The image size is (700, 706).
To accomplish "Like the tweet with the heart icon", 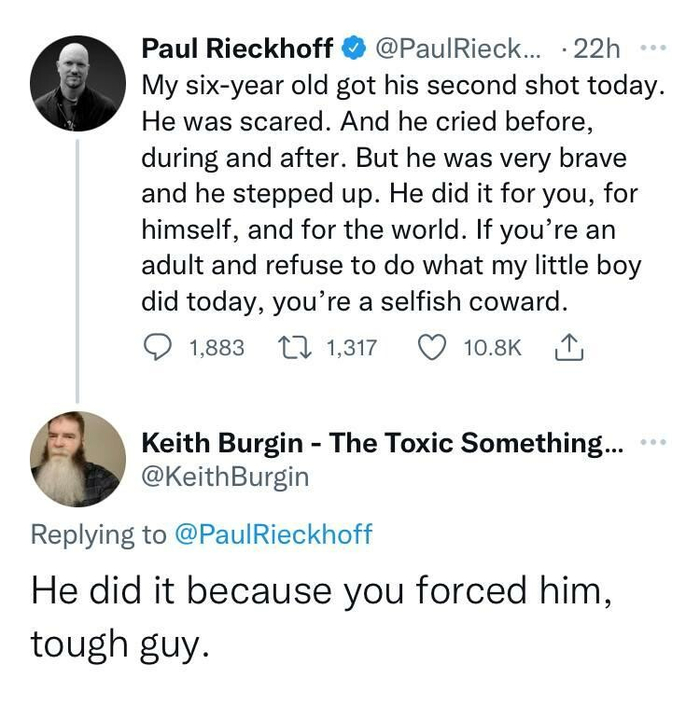I will click(433, 347).
